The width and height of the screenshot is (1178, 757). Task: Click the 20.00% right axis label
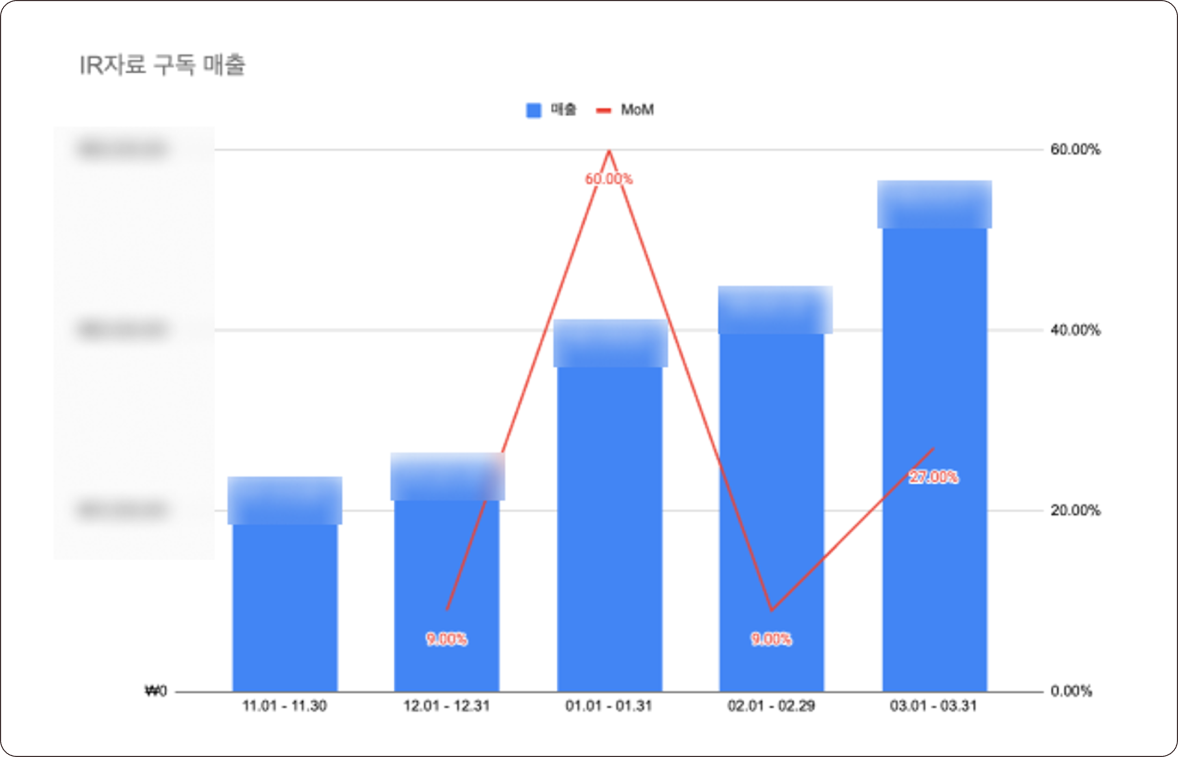1076,511
